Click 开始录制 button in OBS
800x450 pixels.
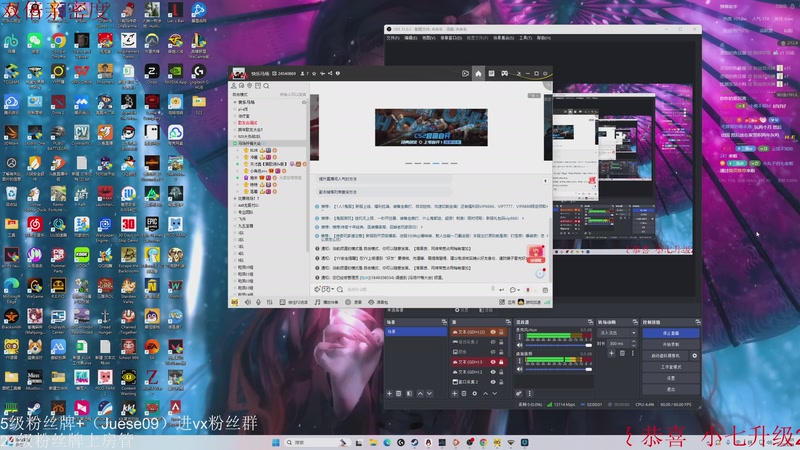pyautogui.click(x=670, y=344)
